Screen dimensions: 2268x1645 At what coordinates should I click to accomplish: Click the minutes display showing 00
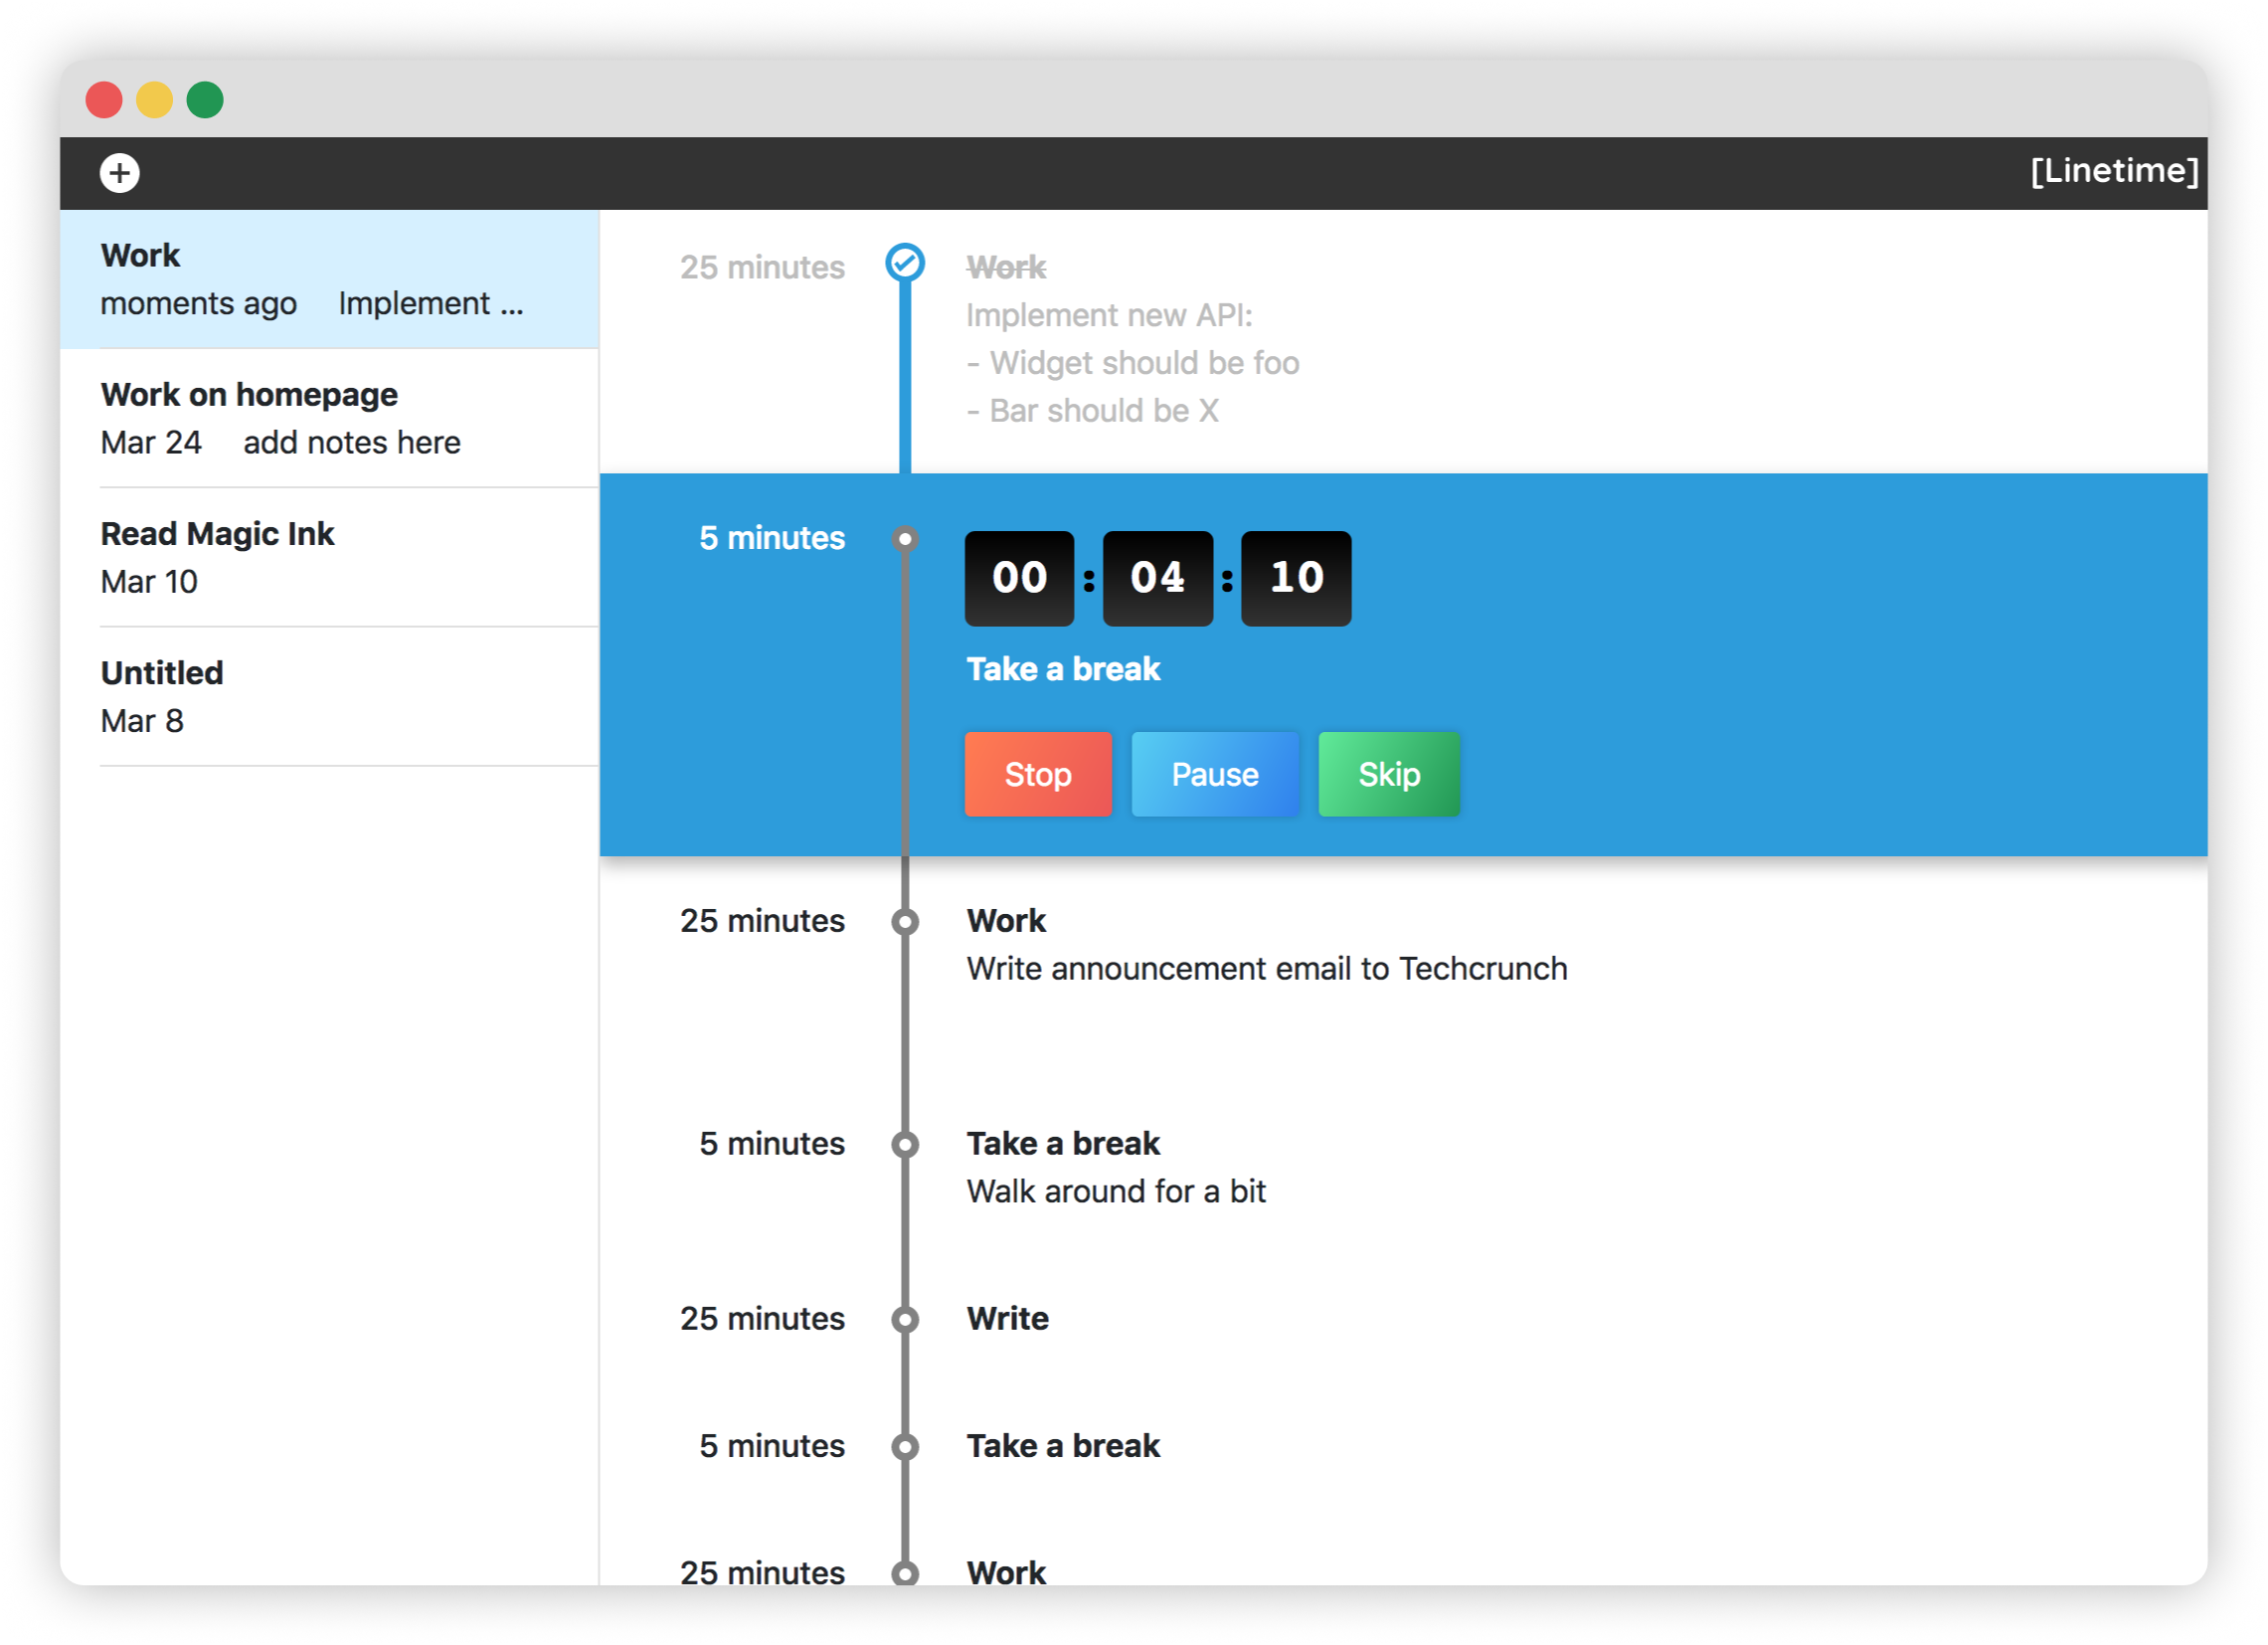pos(1021,576)
